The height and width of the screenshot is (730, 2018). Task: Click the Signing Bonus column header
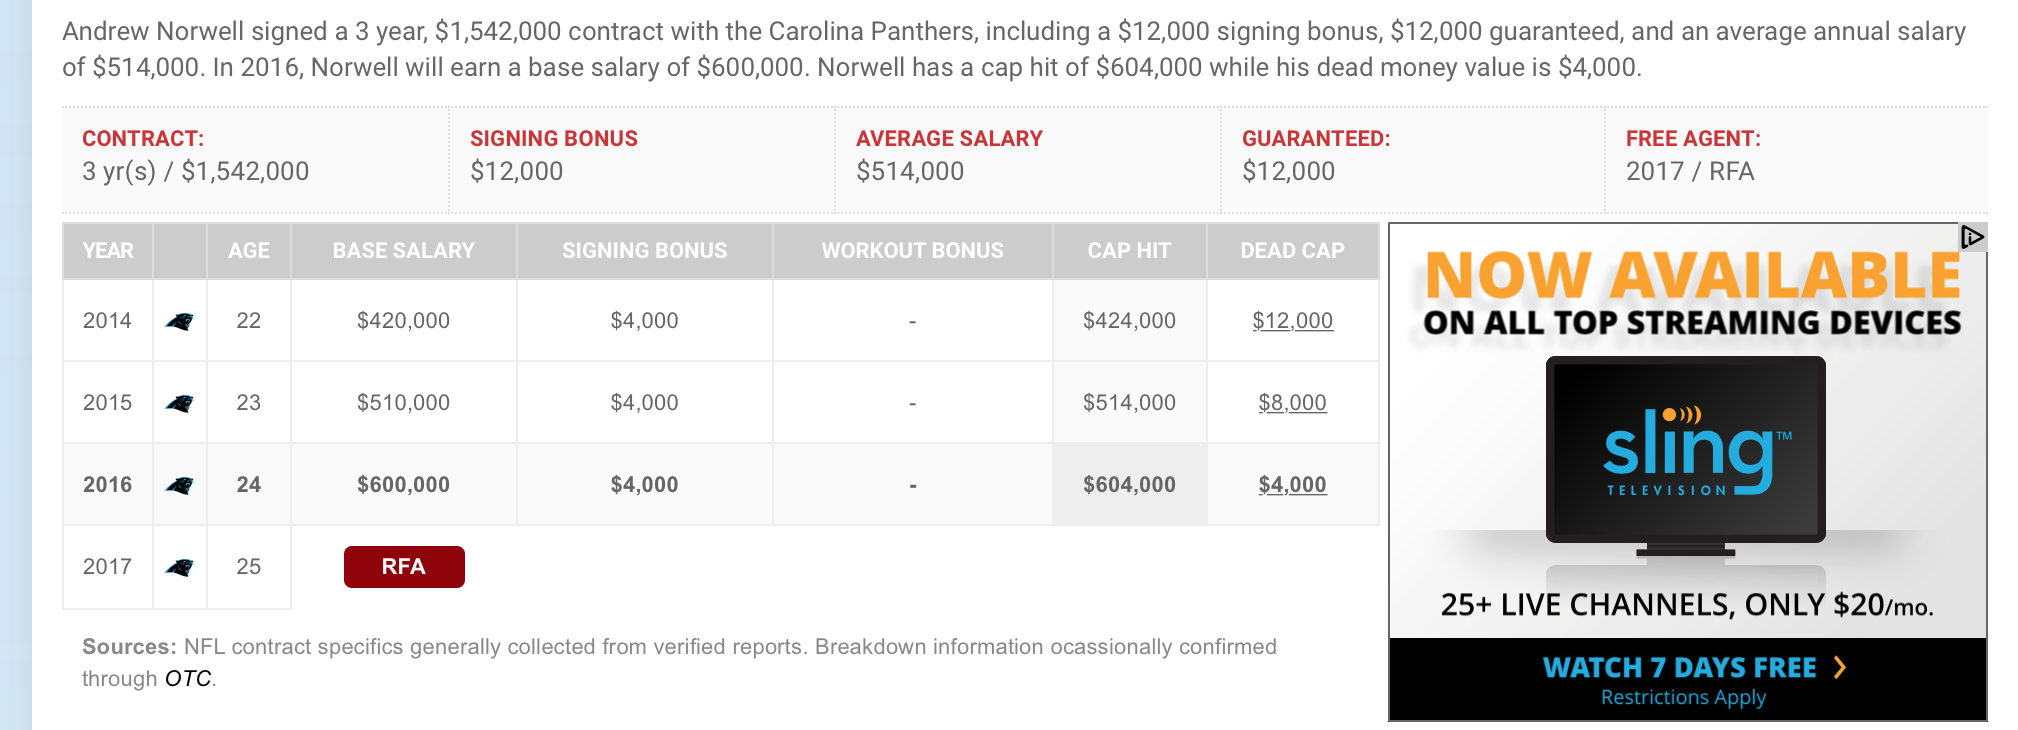pos(645,251)
